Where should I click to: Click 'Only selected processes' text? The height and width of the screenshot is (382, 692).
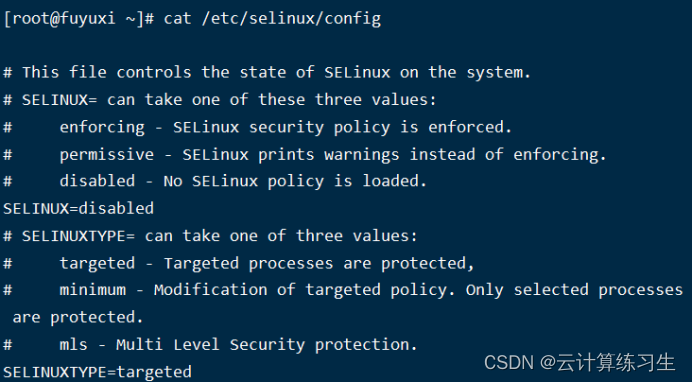574,290
